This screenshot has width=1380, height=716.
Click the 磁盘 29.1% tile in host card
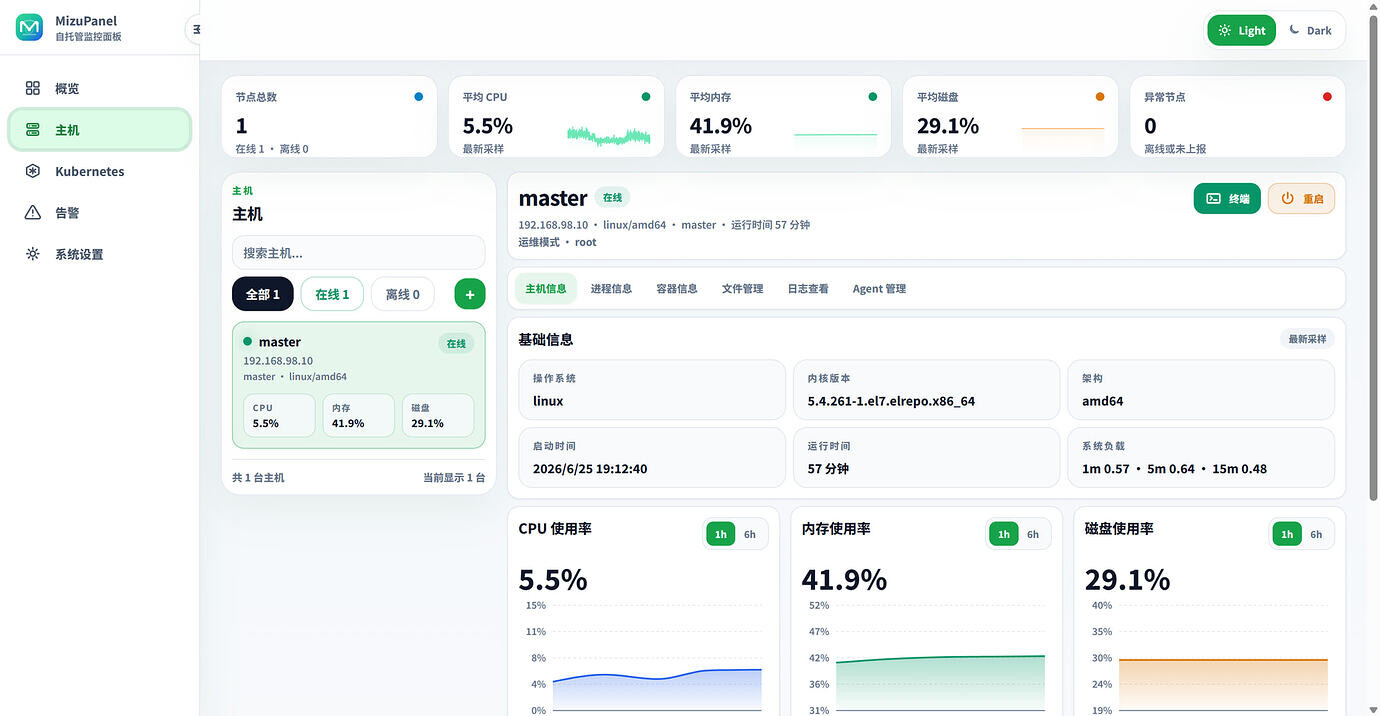coord(438,416)
